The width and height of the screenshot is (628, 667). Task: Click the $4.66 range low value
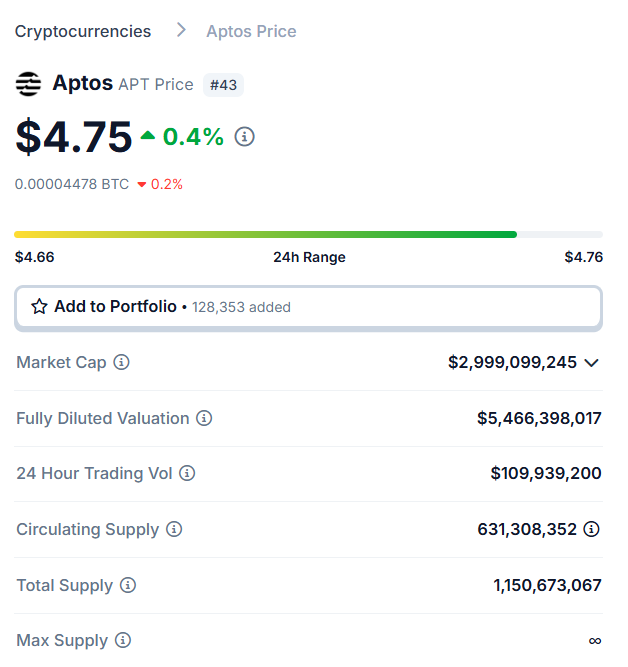(x=34, y=257)
